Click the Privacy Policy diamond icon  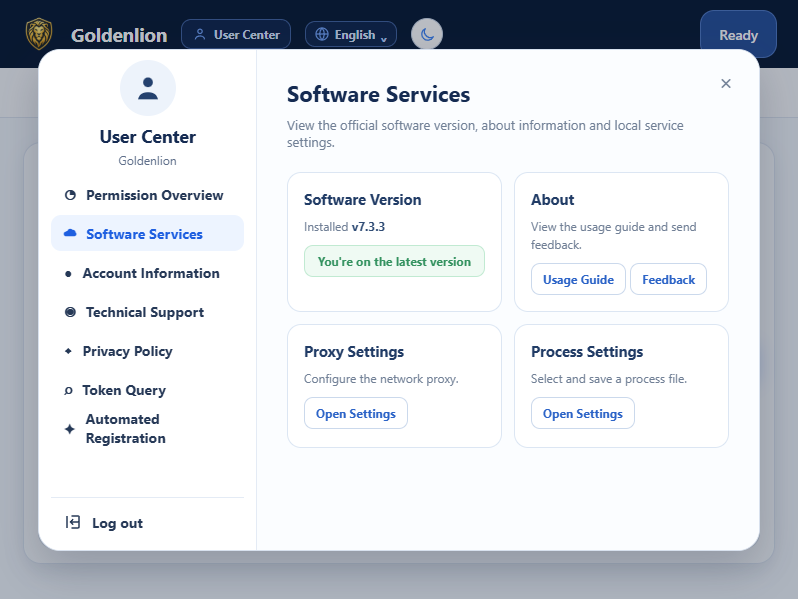pyautogui.click(x=68, y=351)
